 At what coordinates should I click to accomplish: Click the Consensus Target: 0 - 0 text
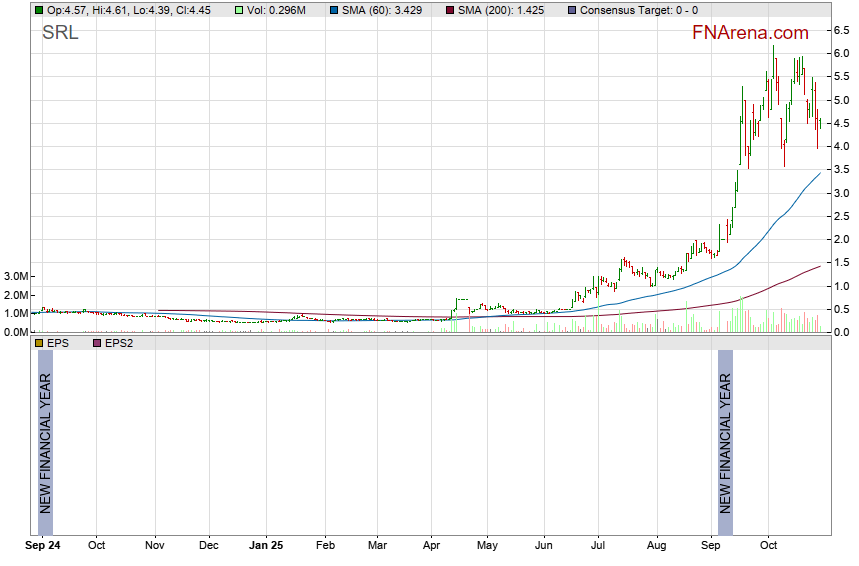[638, 10]
